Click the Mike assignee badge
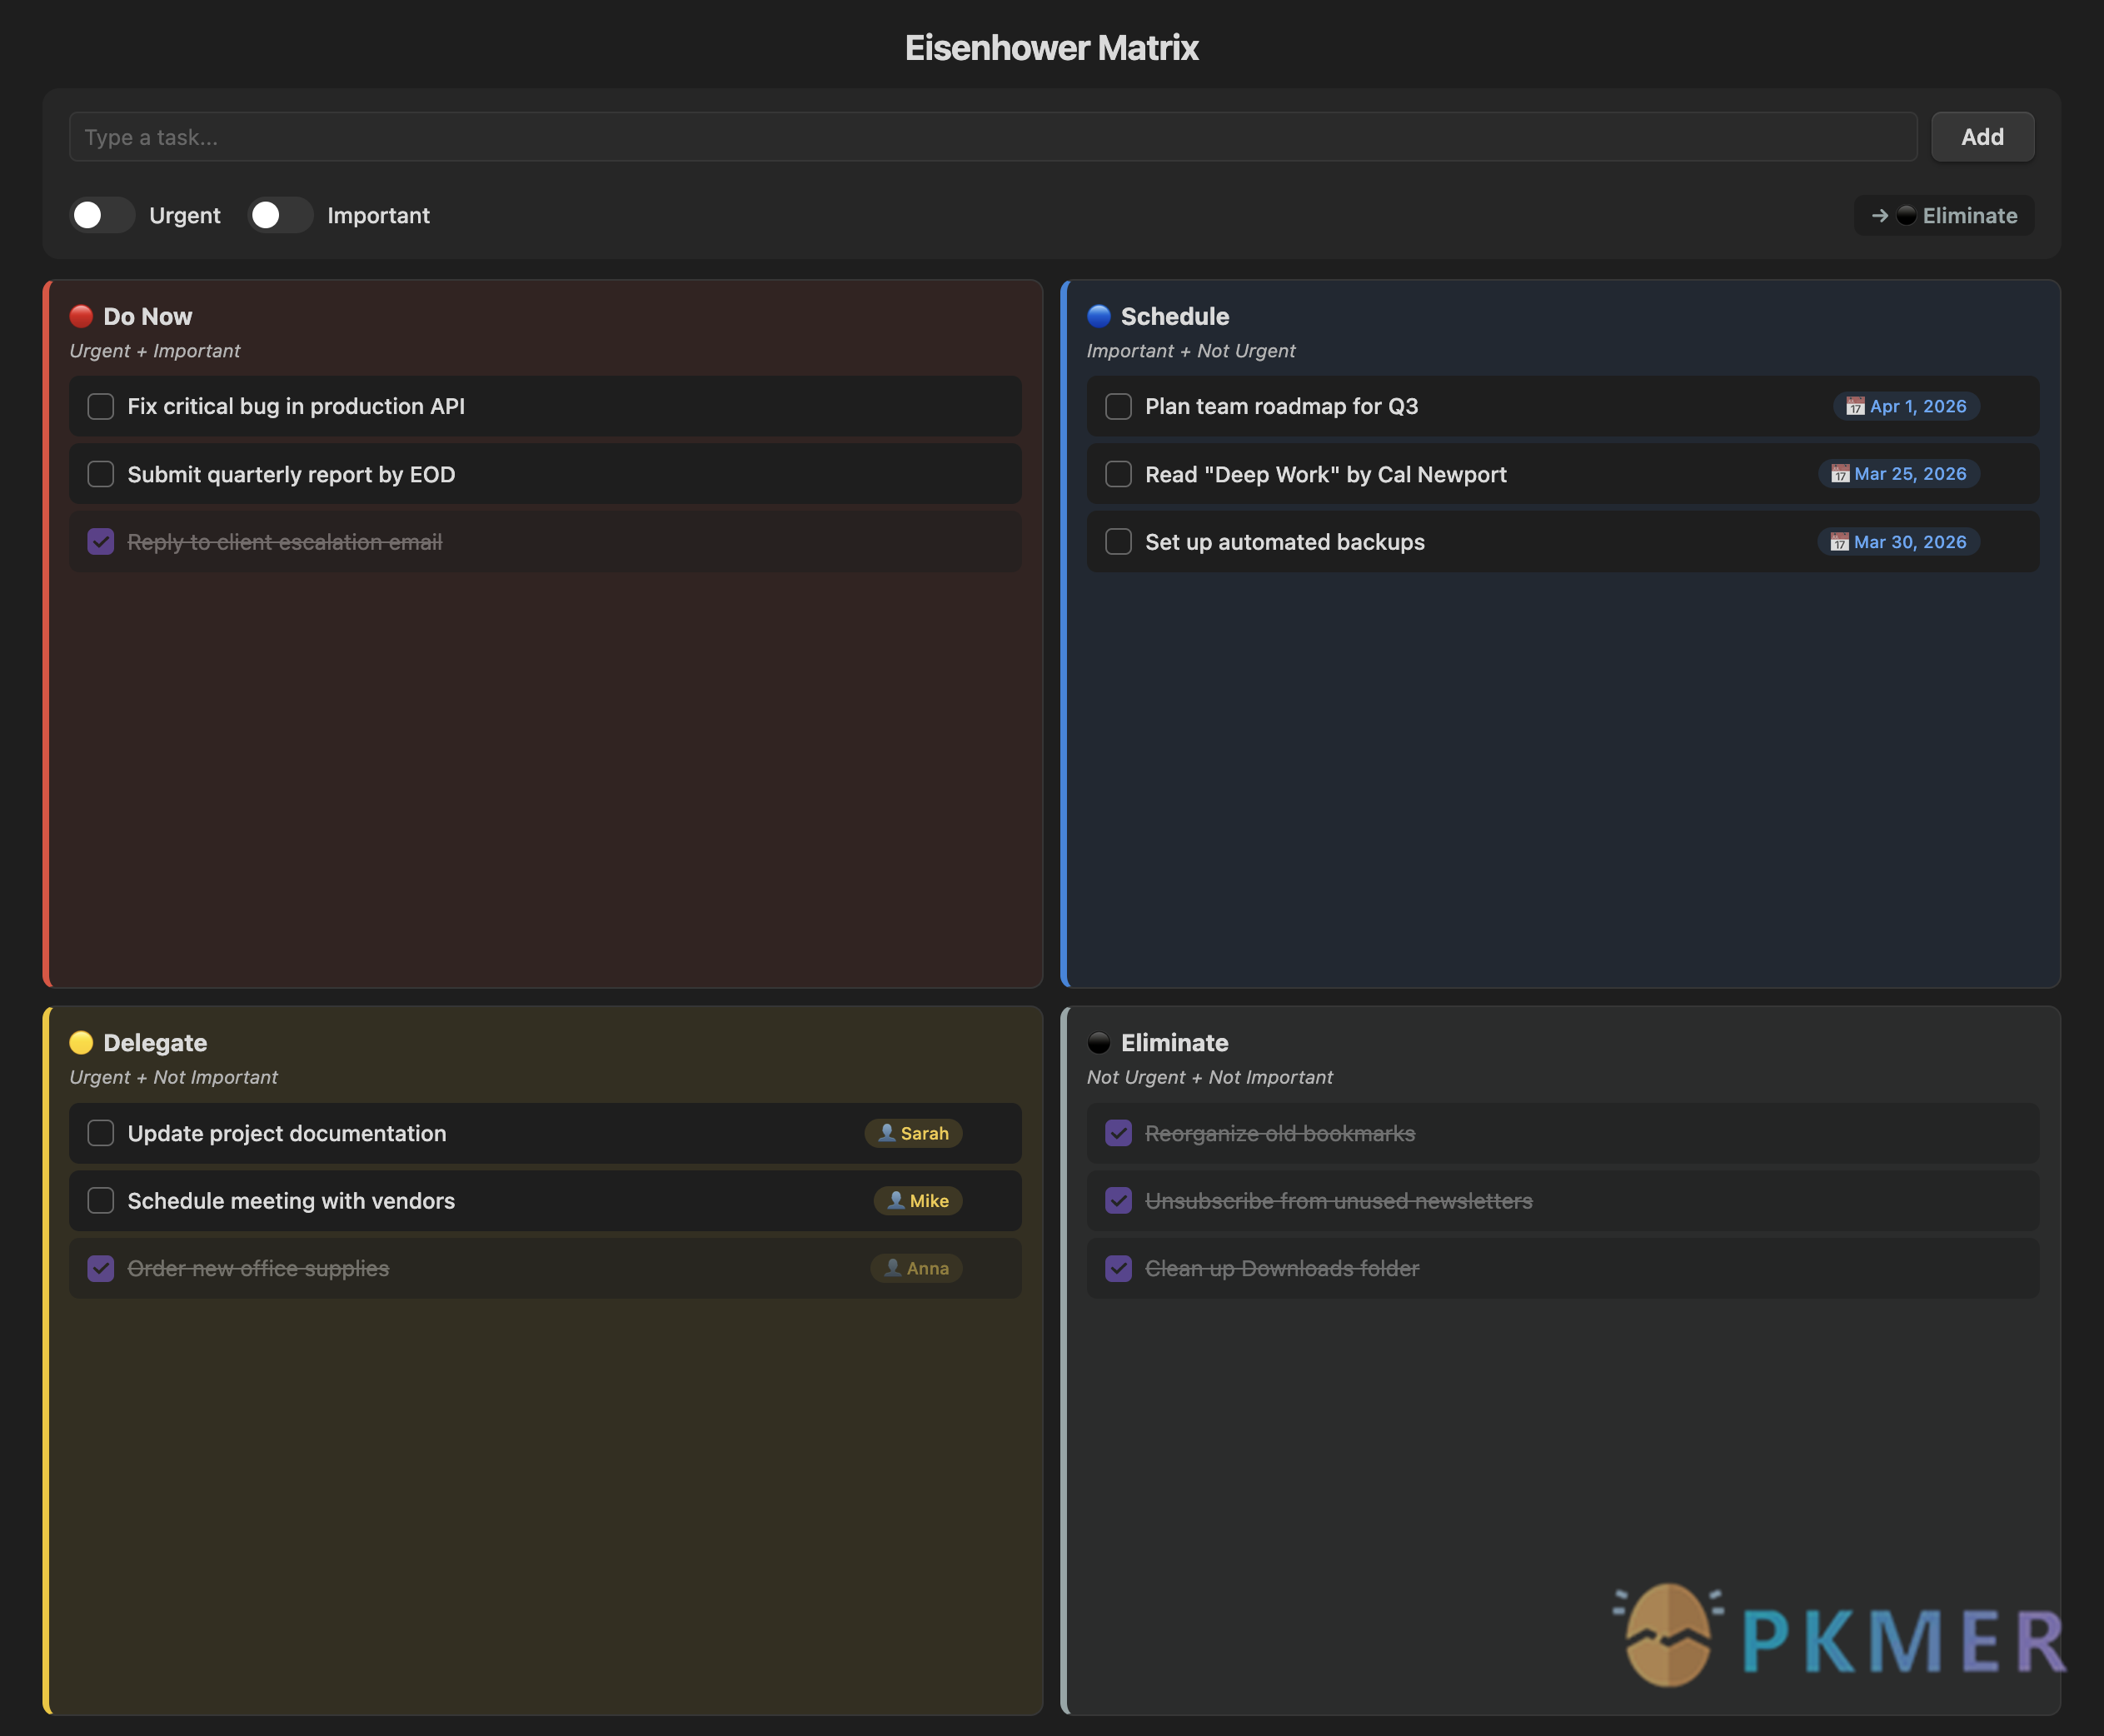2104x1736 pixels. (918, 1200)
